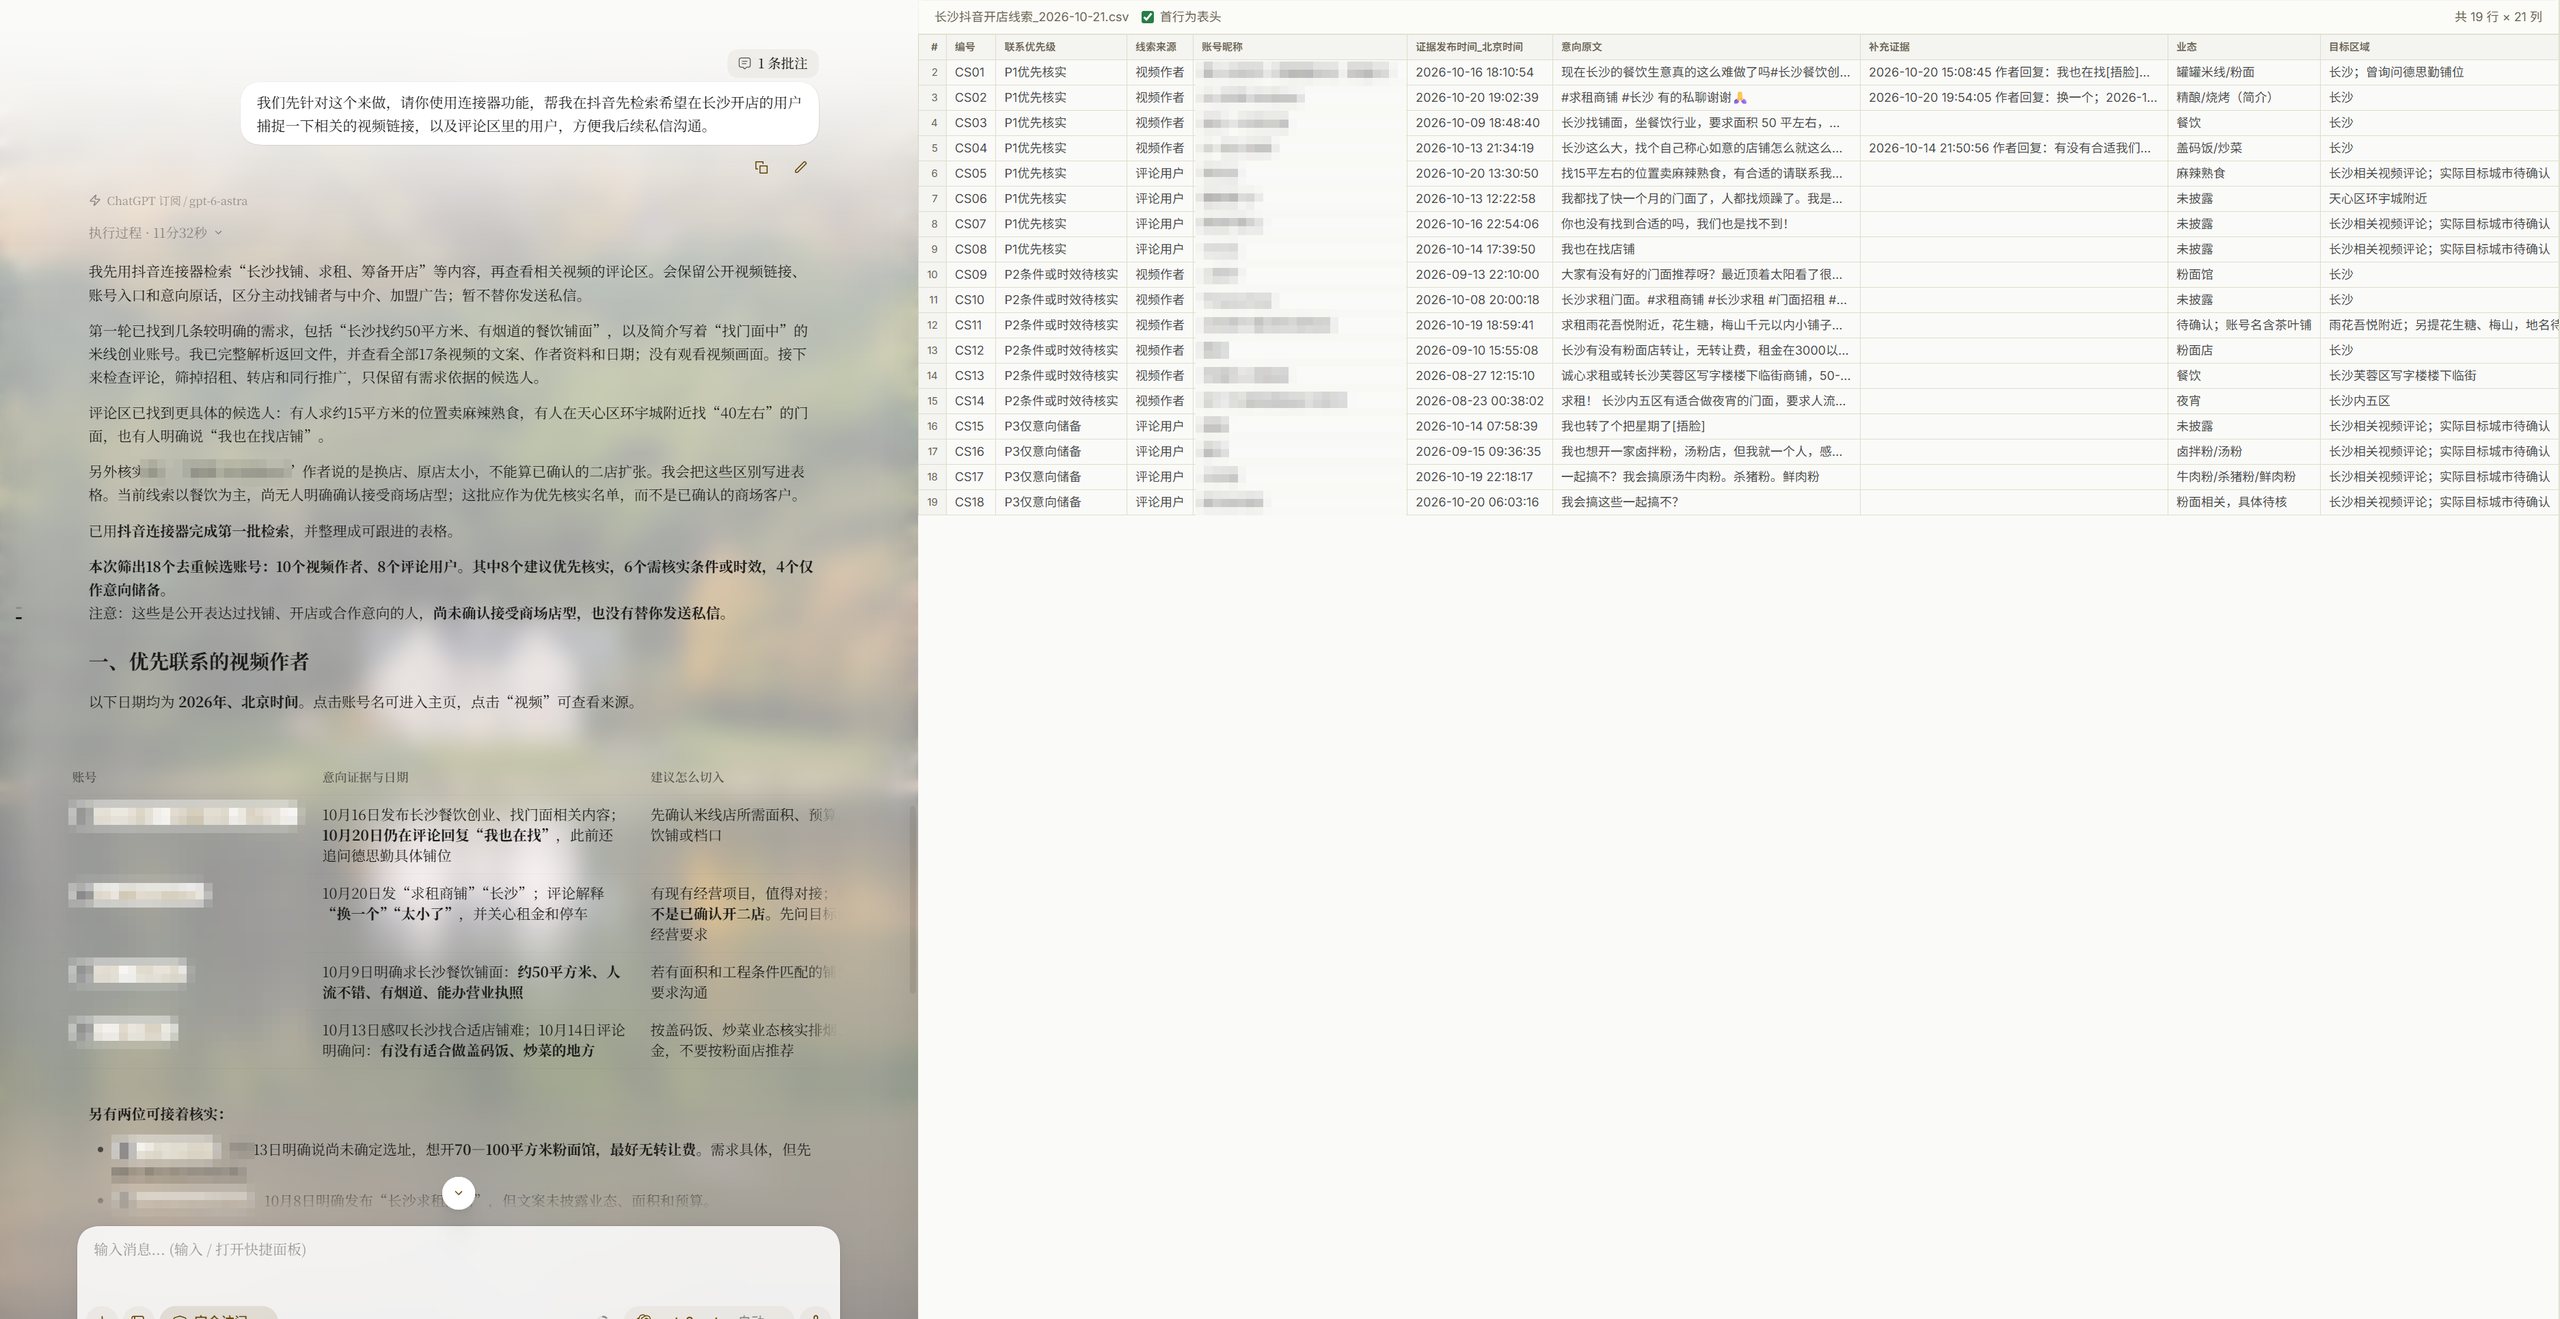Image resolution: width=2560 pixels, height=1319 pixels.
Task: Click P2条件或时效待核实 cell in row CS09
Action: [1061, 274]
